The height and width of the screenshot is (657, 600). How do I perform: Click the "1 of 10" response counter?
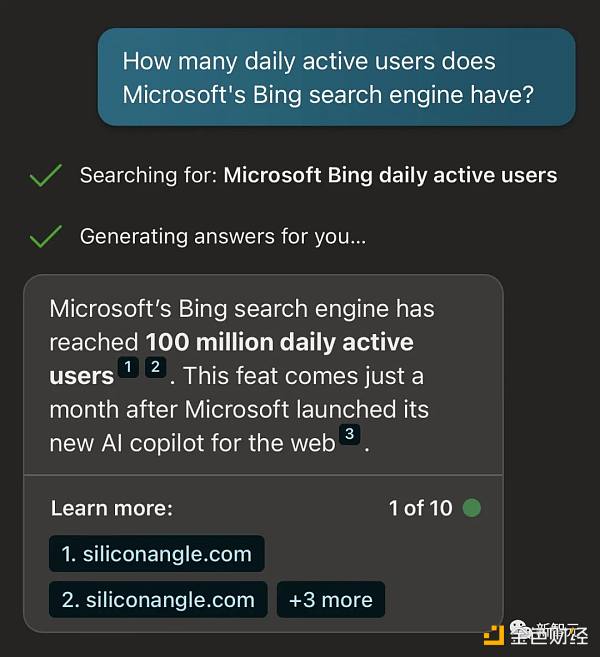point(420,508)
